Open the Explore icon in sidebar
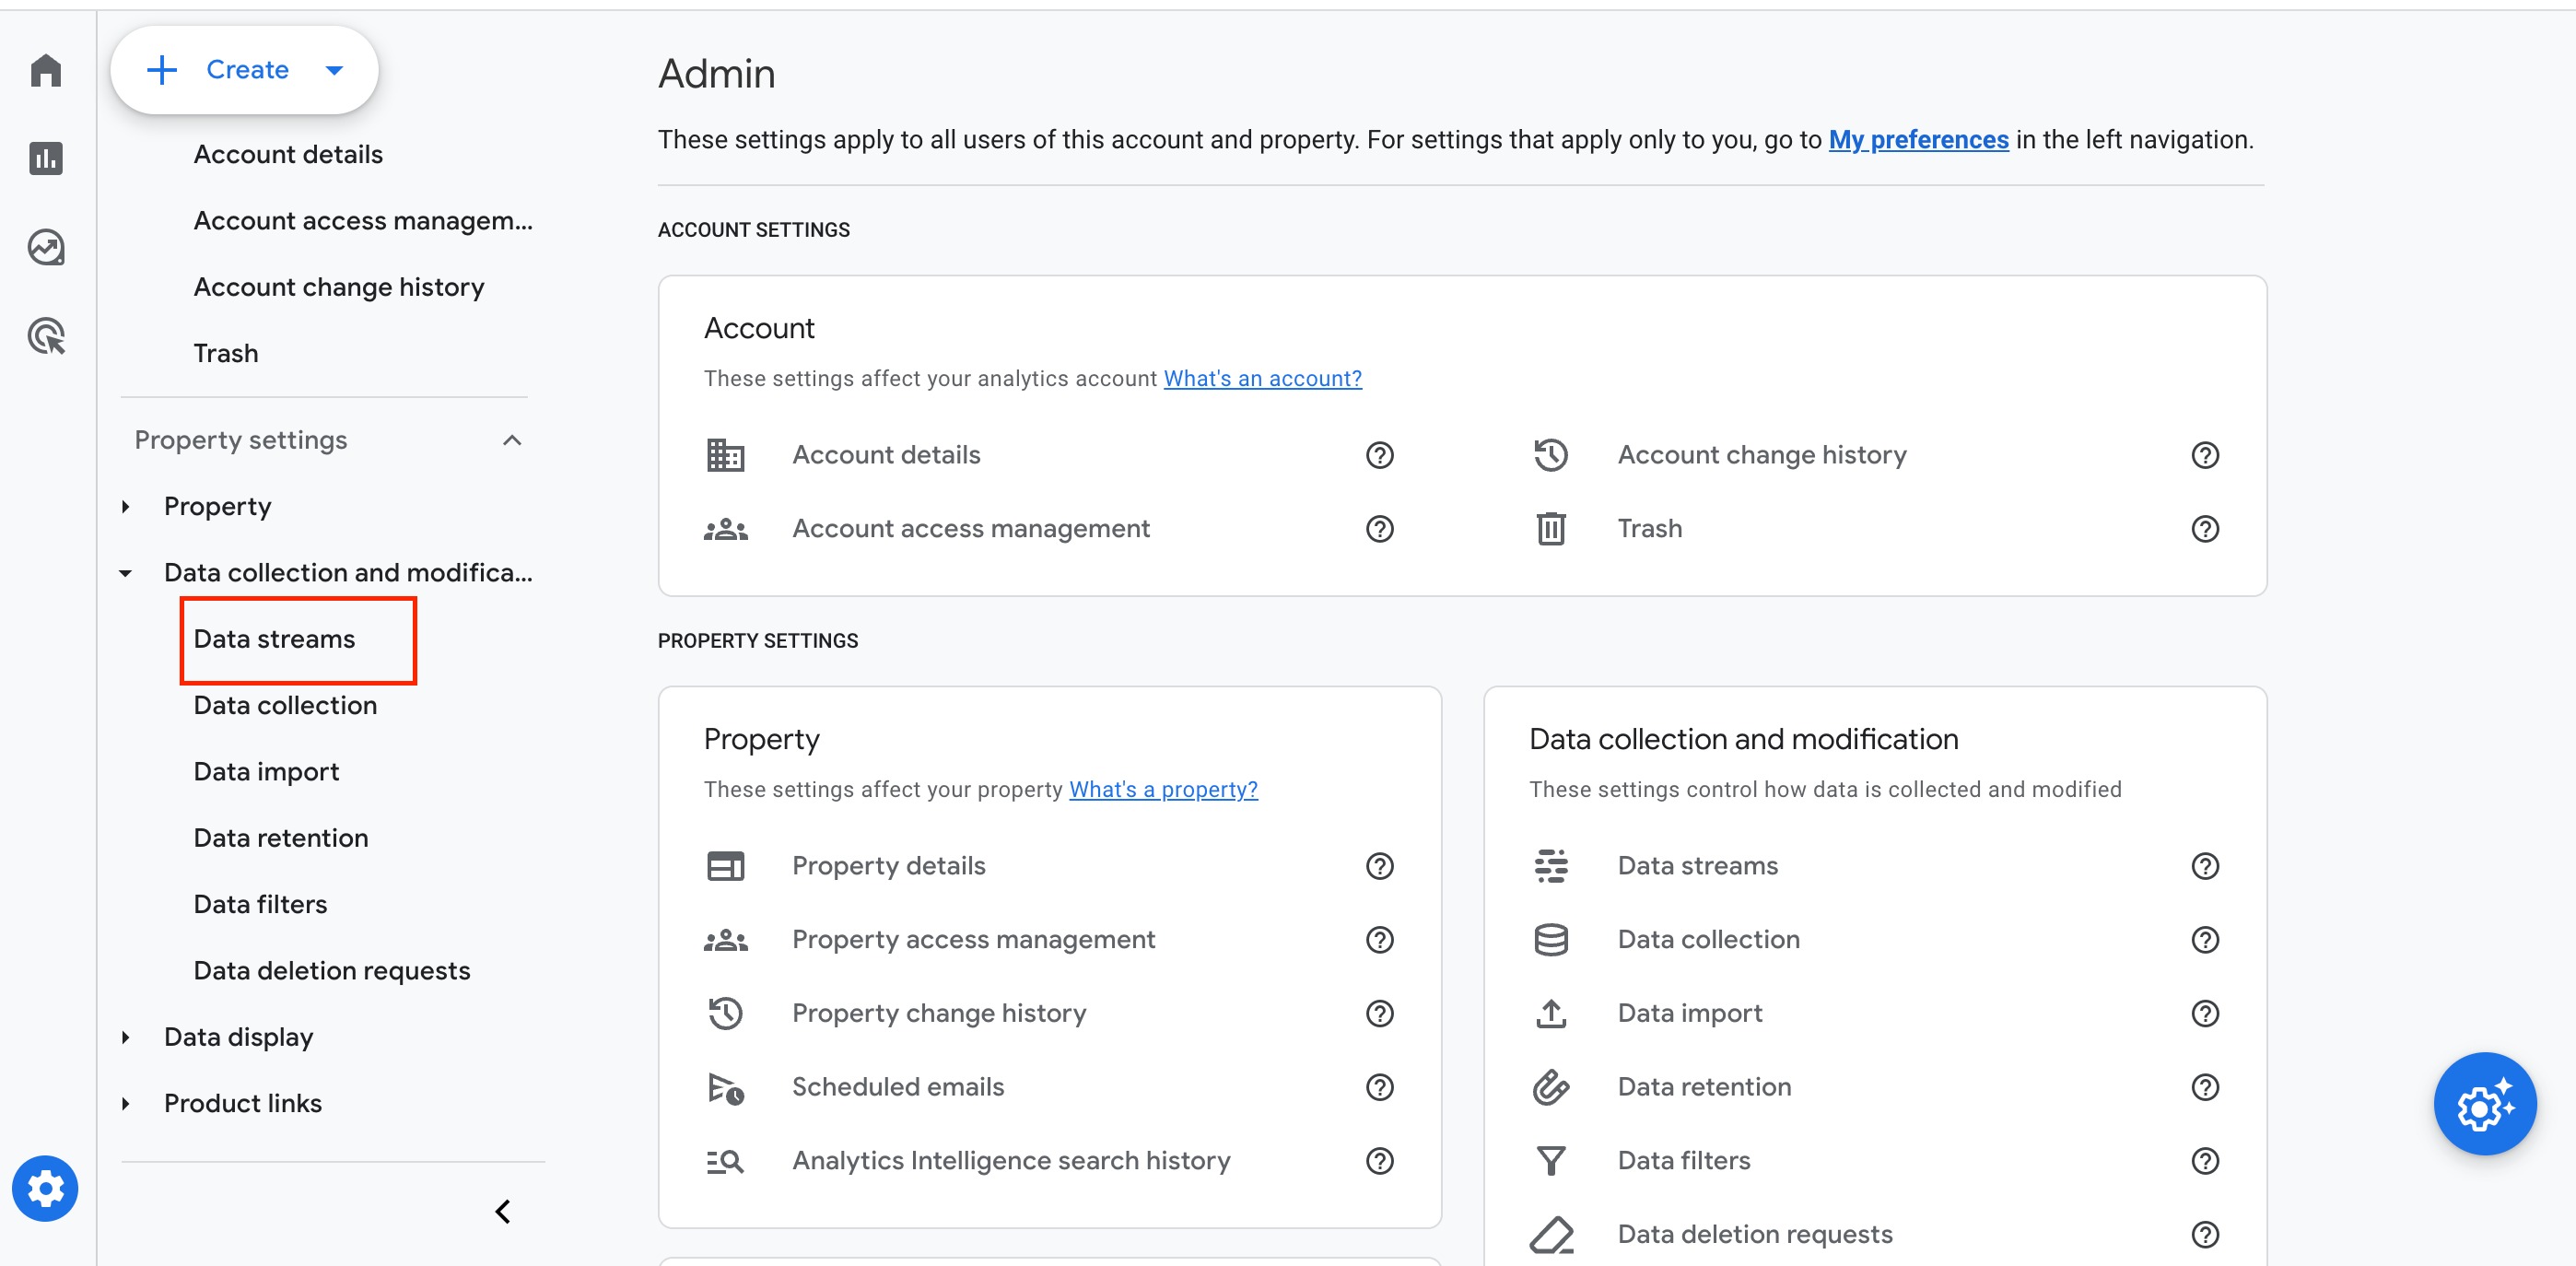The width and height of the screenshot is (2576, 1266). [x=46, y=247]
